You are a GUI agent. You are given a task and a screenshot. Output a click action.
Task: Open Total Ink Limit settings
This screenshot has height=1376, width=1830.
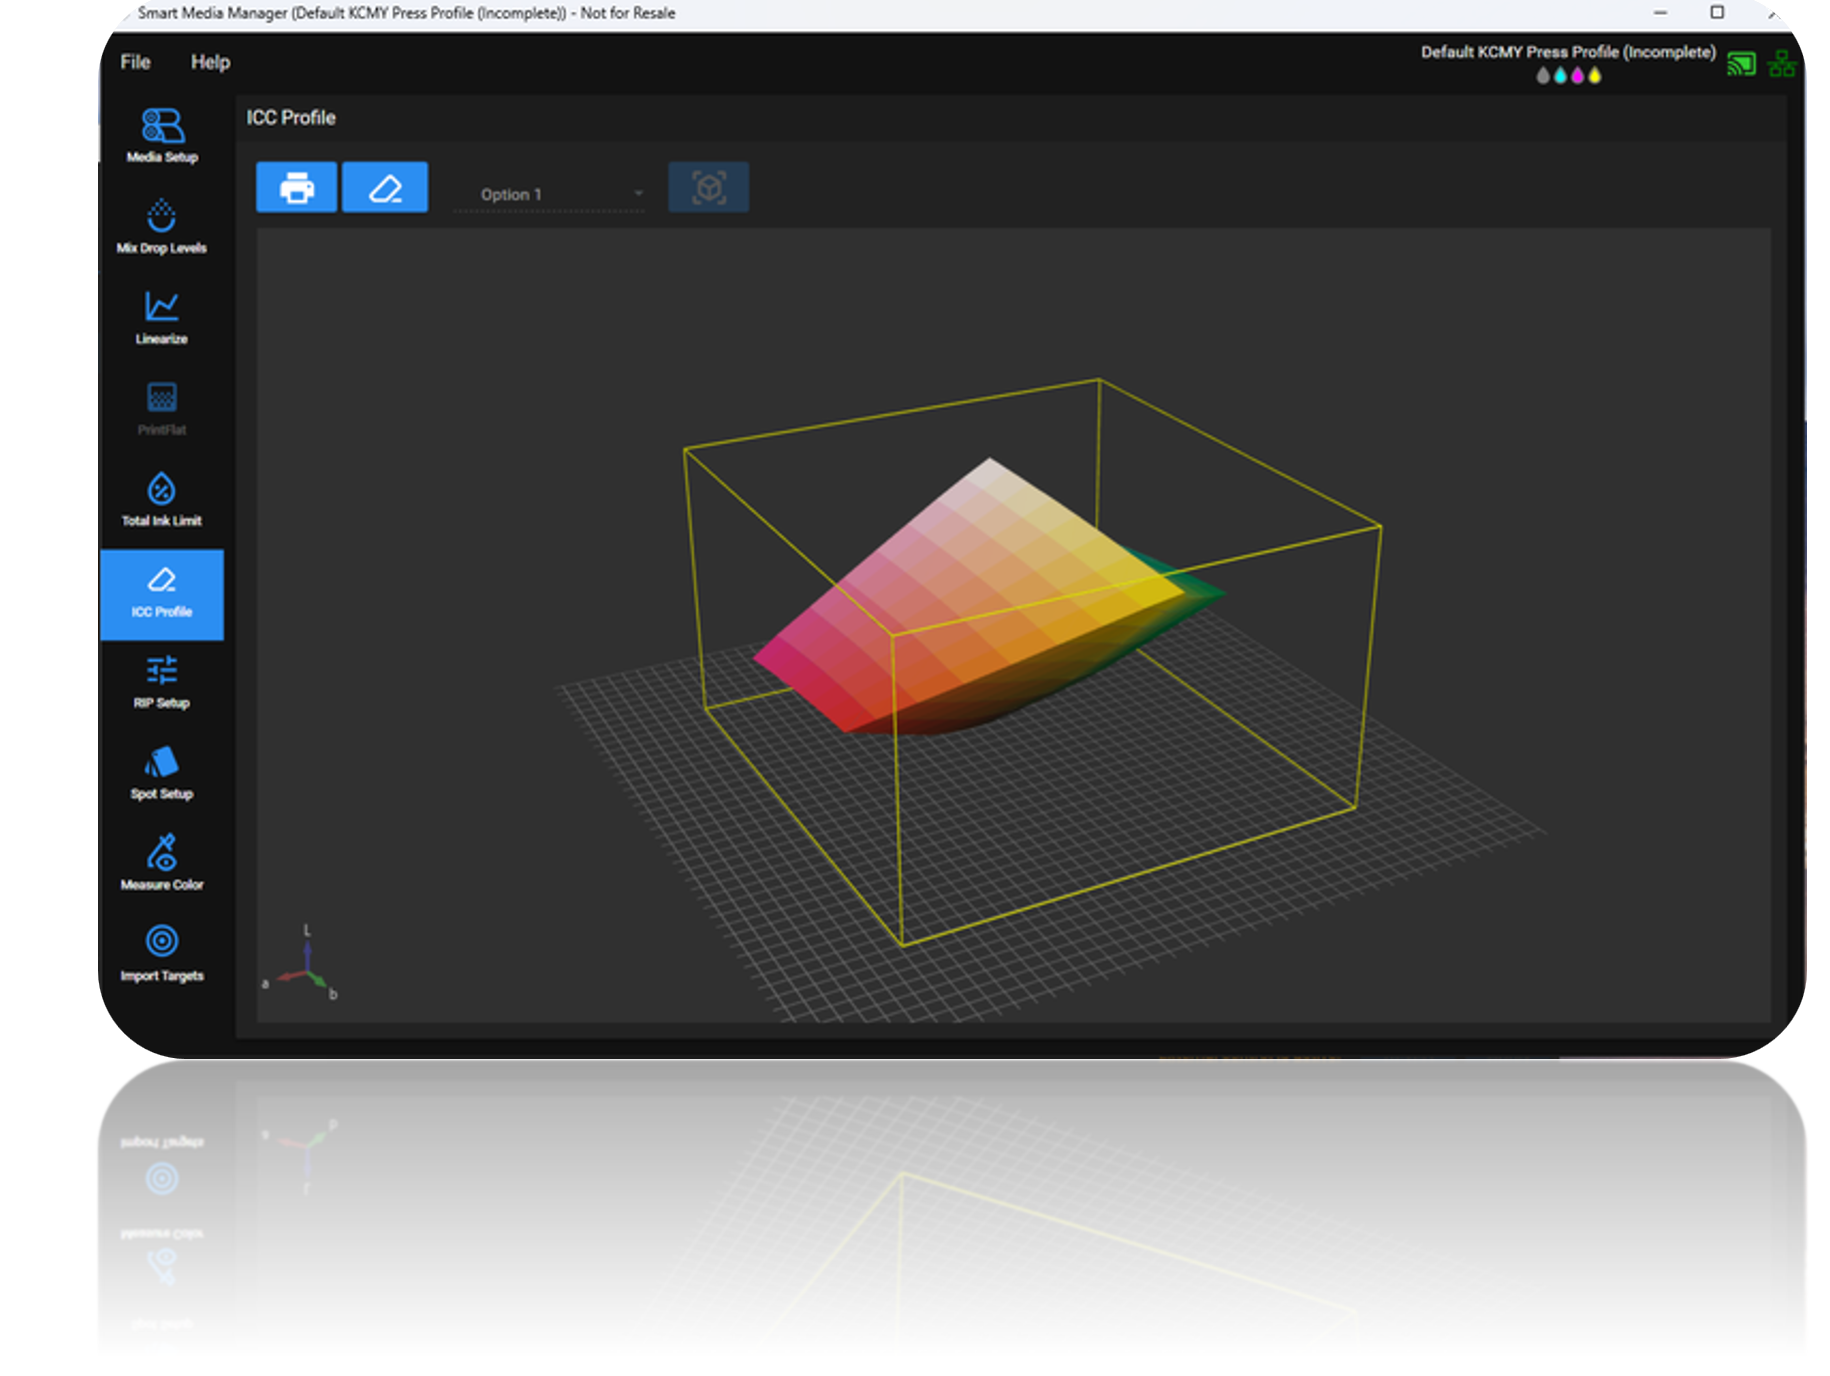162,500
